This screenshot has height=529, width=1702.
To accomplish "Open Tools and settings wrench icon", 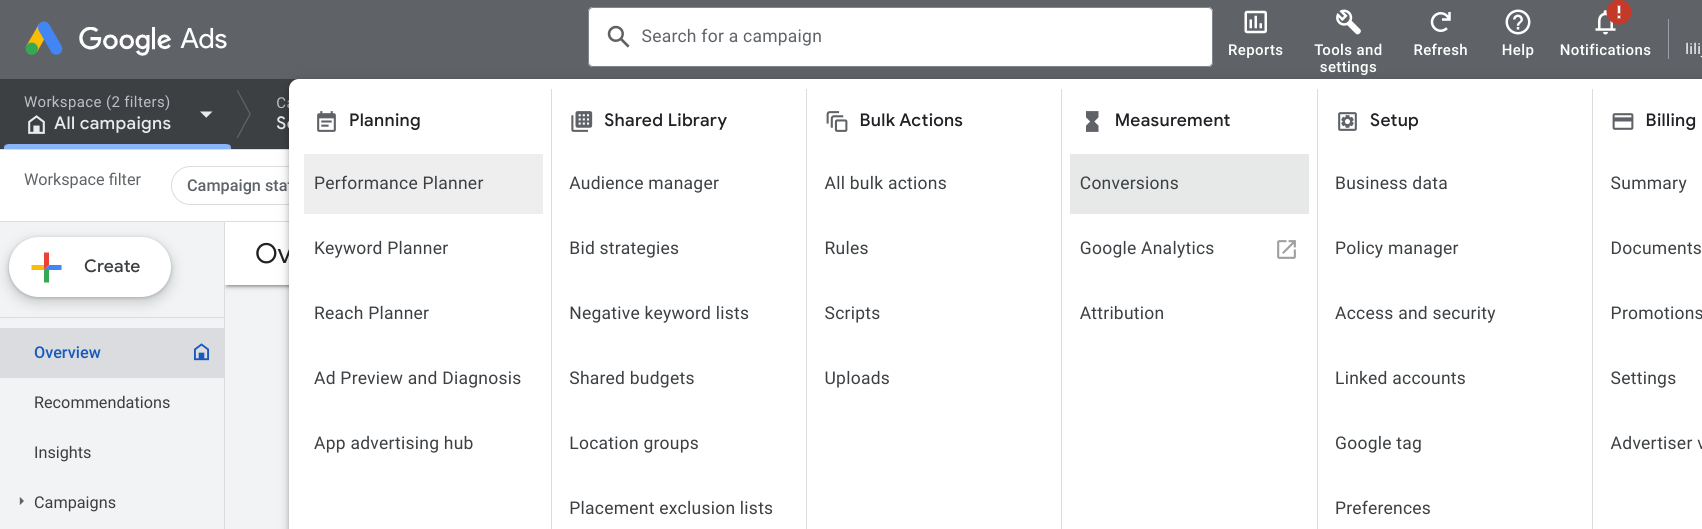I will coord(1347,23).
